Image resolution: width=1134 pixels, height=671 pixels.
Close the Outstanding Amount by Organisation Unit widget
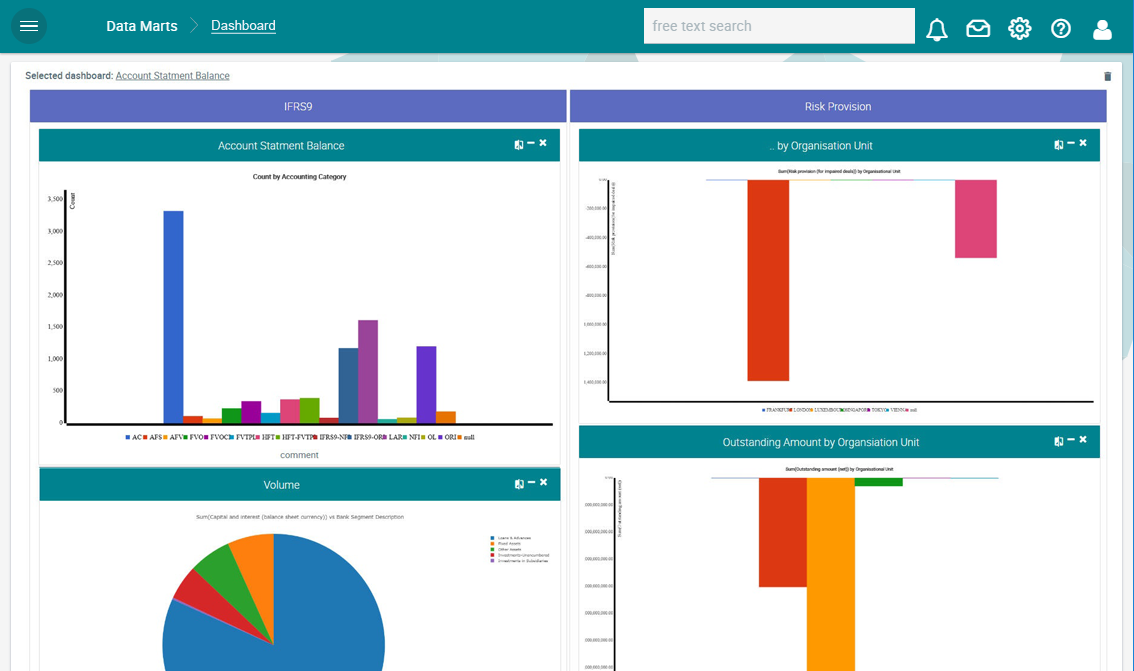pos(1083,441)
